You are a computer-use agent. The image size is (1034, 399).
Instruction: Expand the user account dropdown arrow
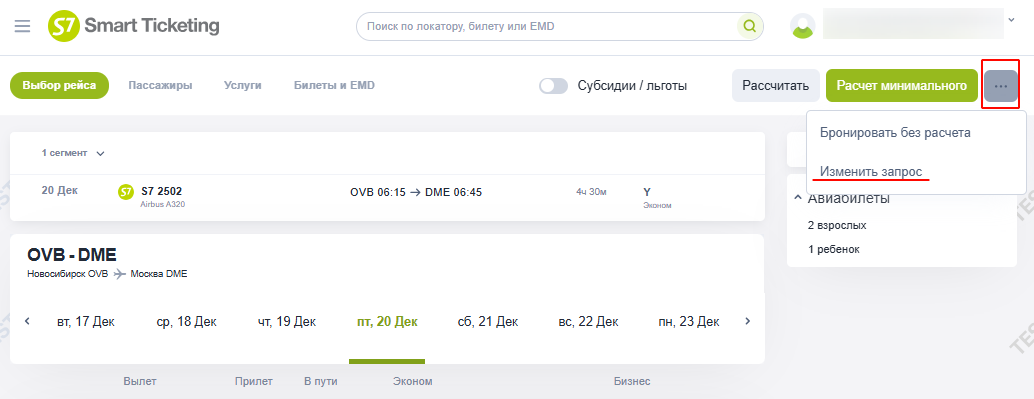pos(1012,20)
